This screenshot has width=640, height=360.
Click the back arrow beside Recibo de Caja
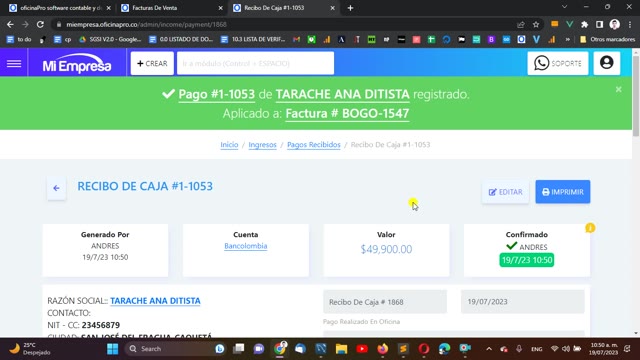tap(56, 188)
